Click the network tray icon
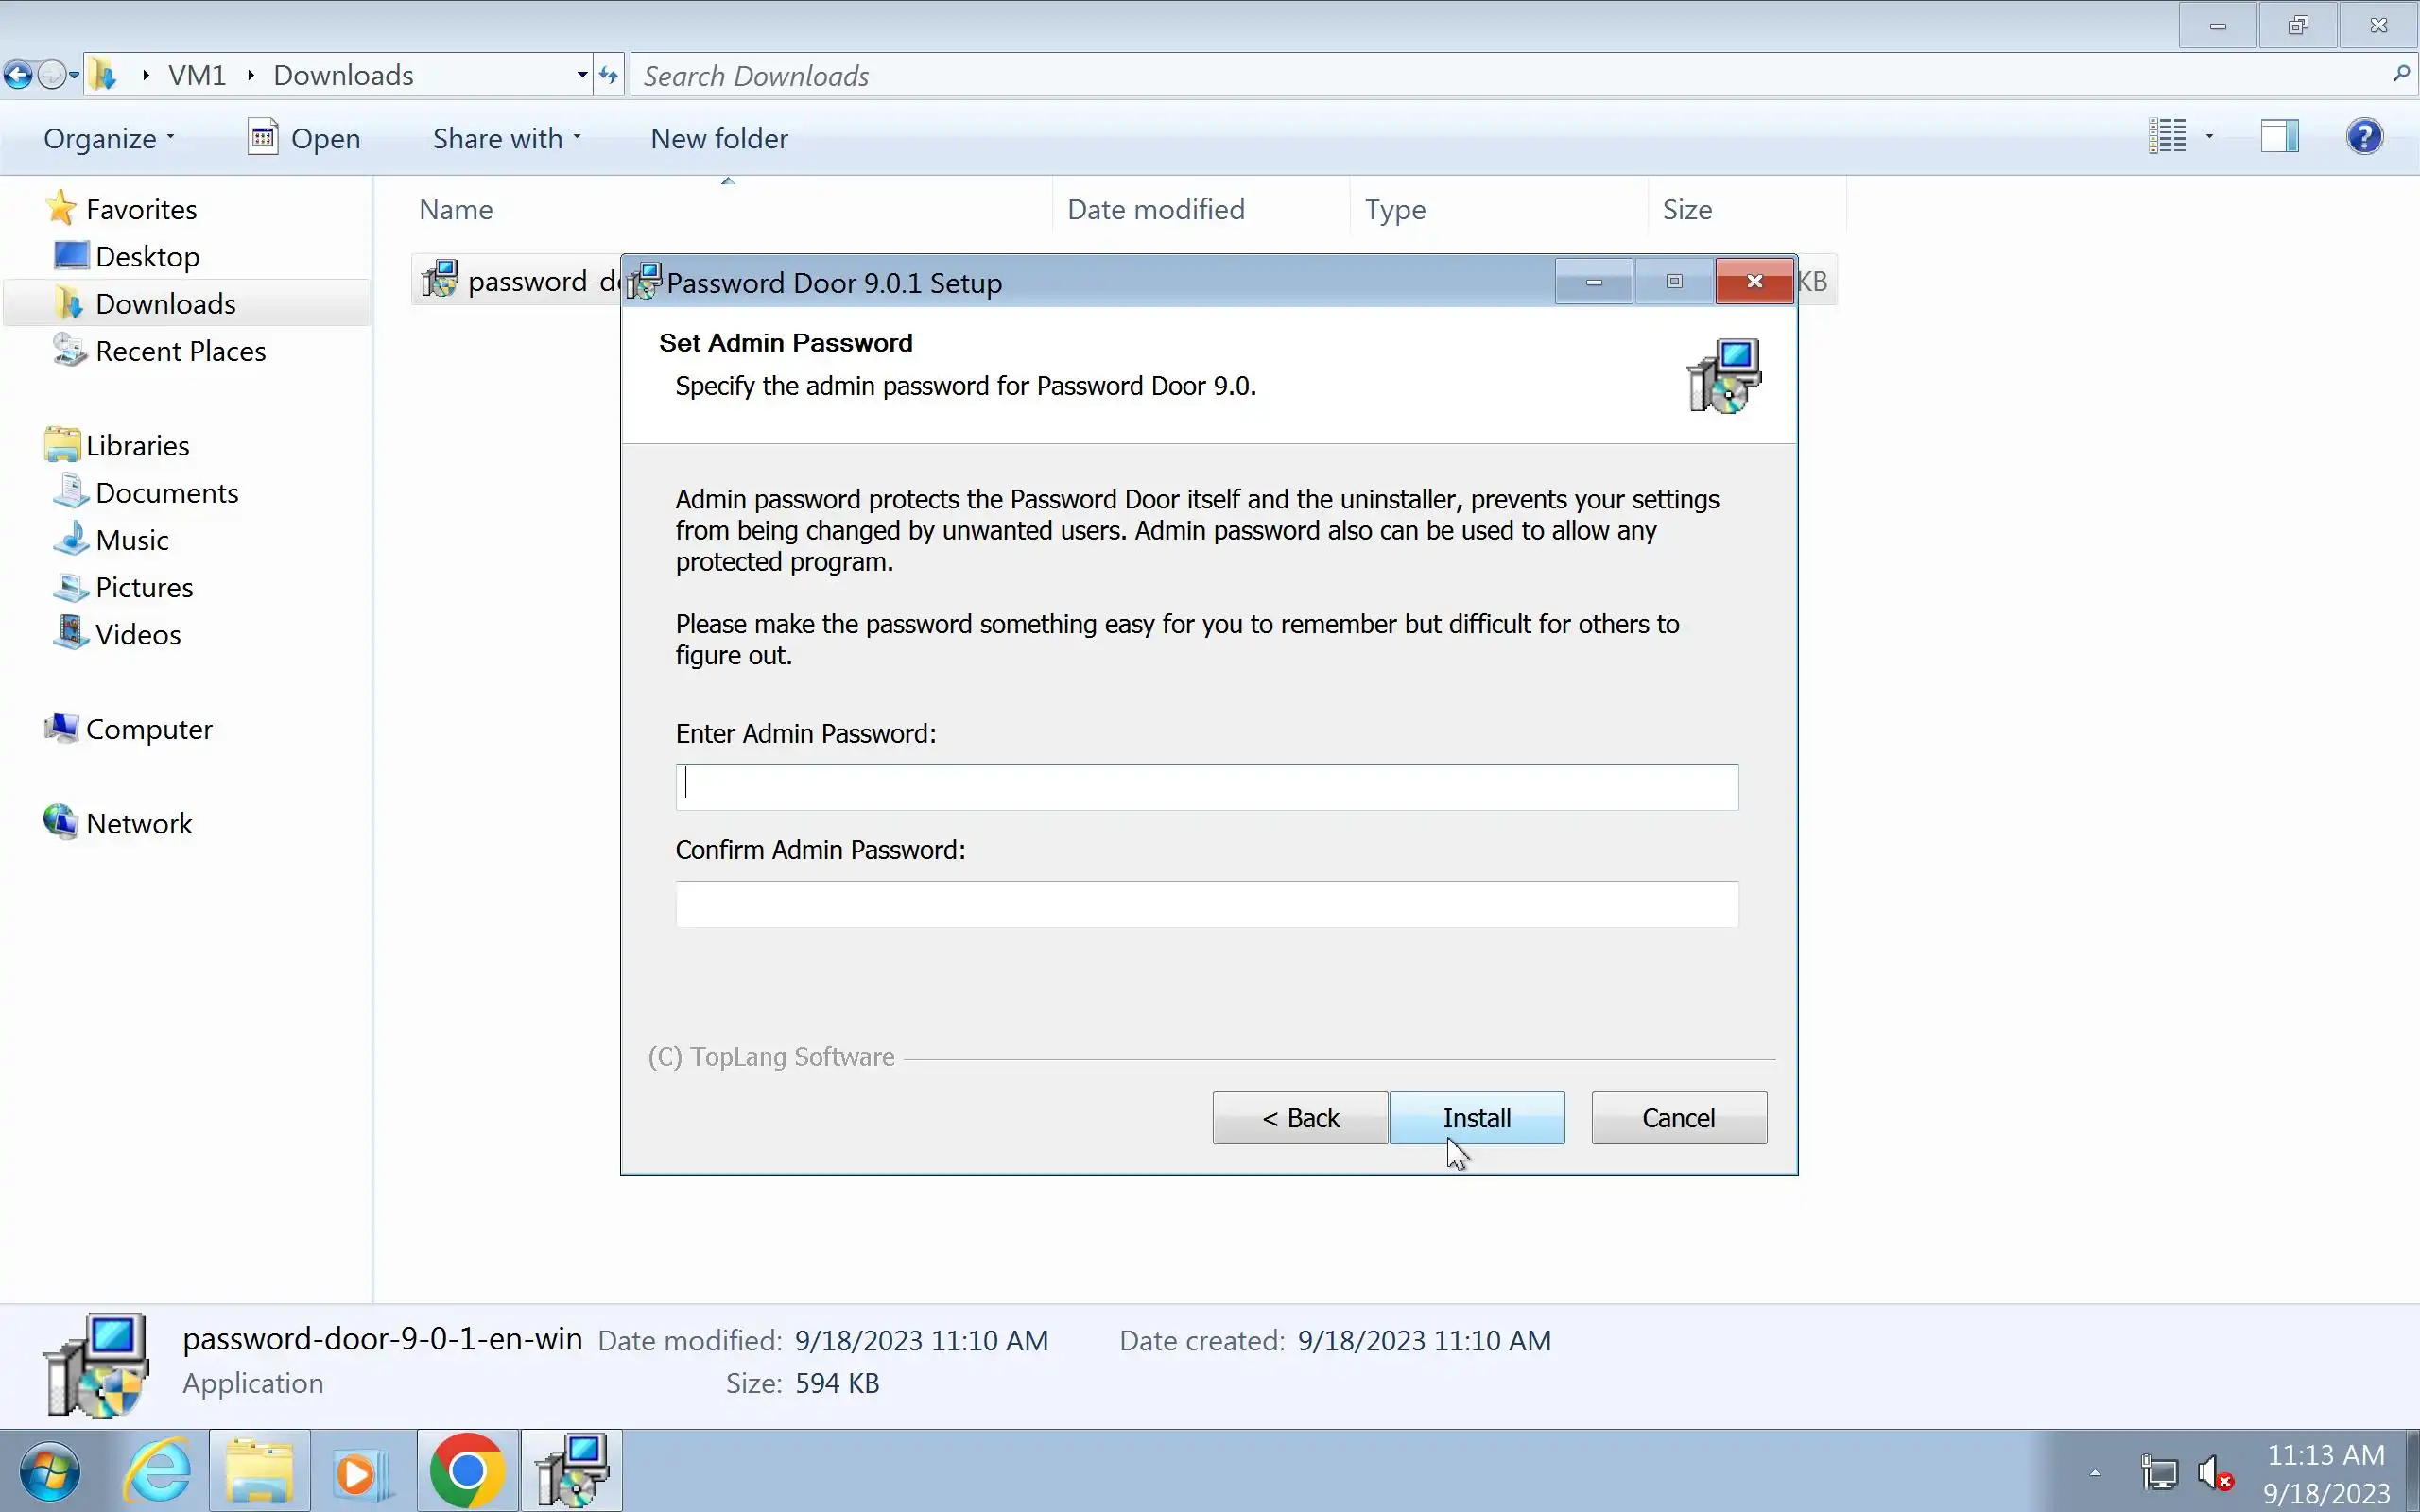Viewport: 2420px width, 1512px height. pos(2159,1472)
